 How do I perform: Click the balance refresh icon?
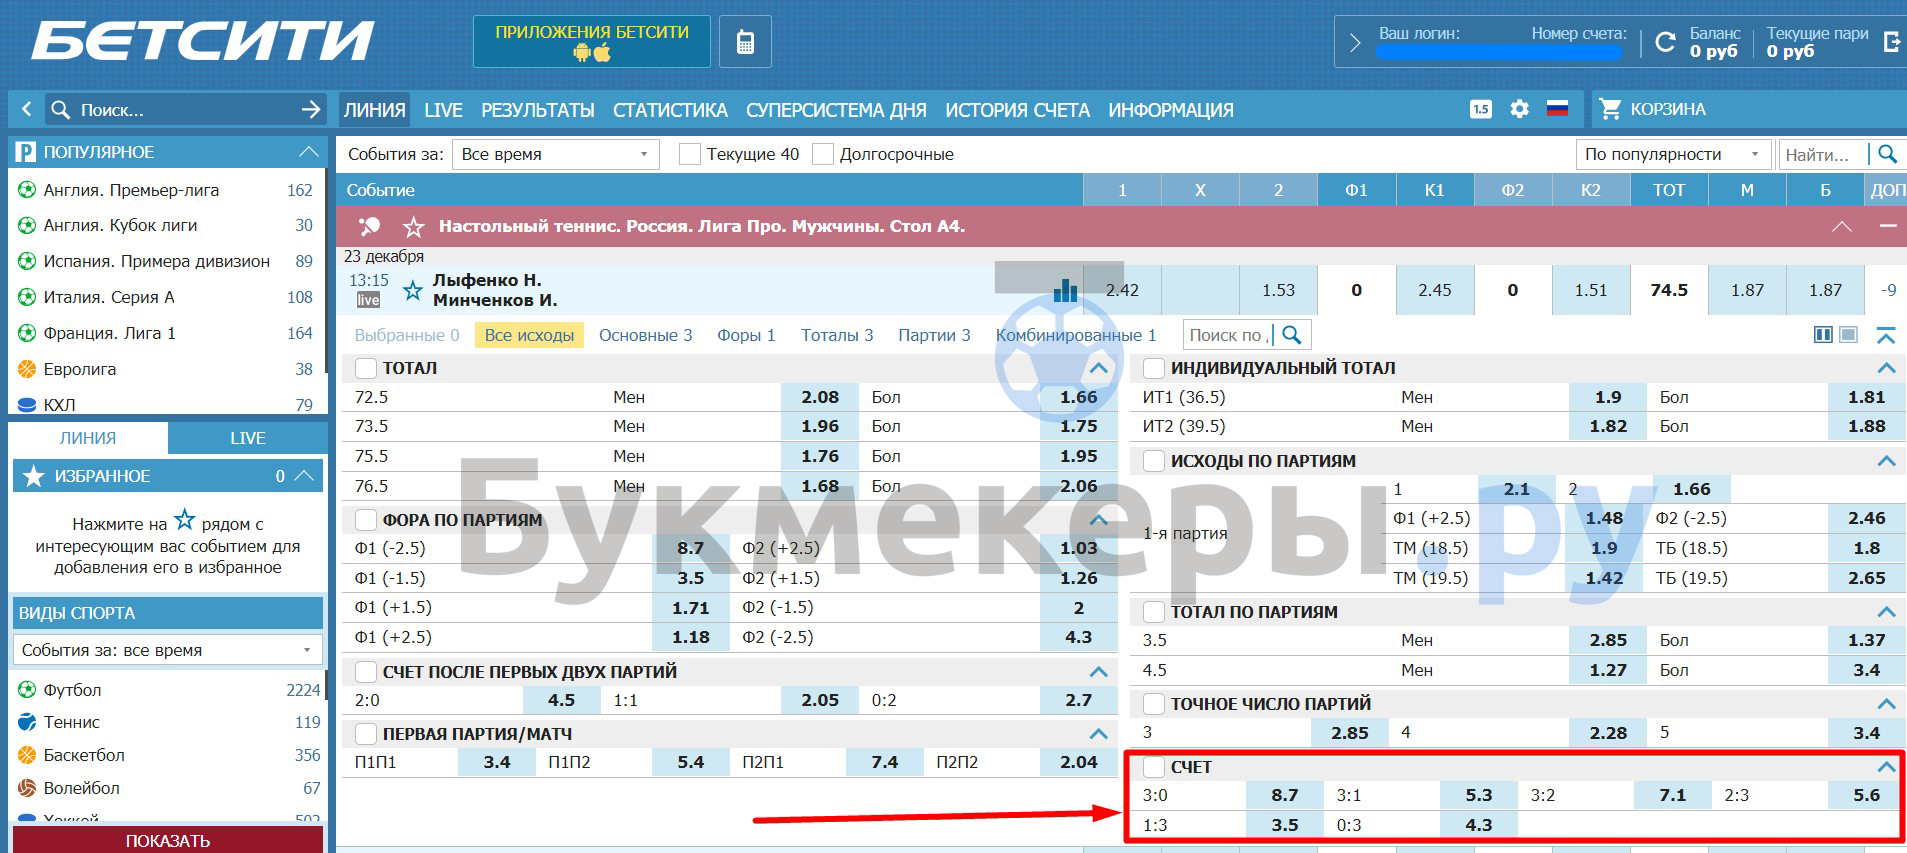pyautogui.click(x=1665, y=42)
